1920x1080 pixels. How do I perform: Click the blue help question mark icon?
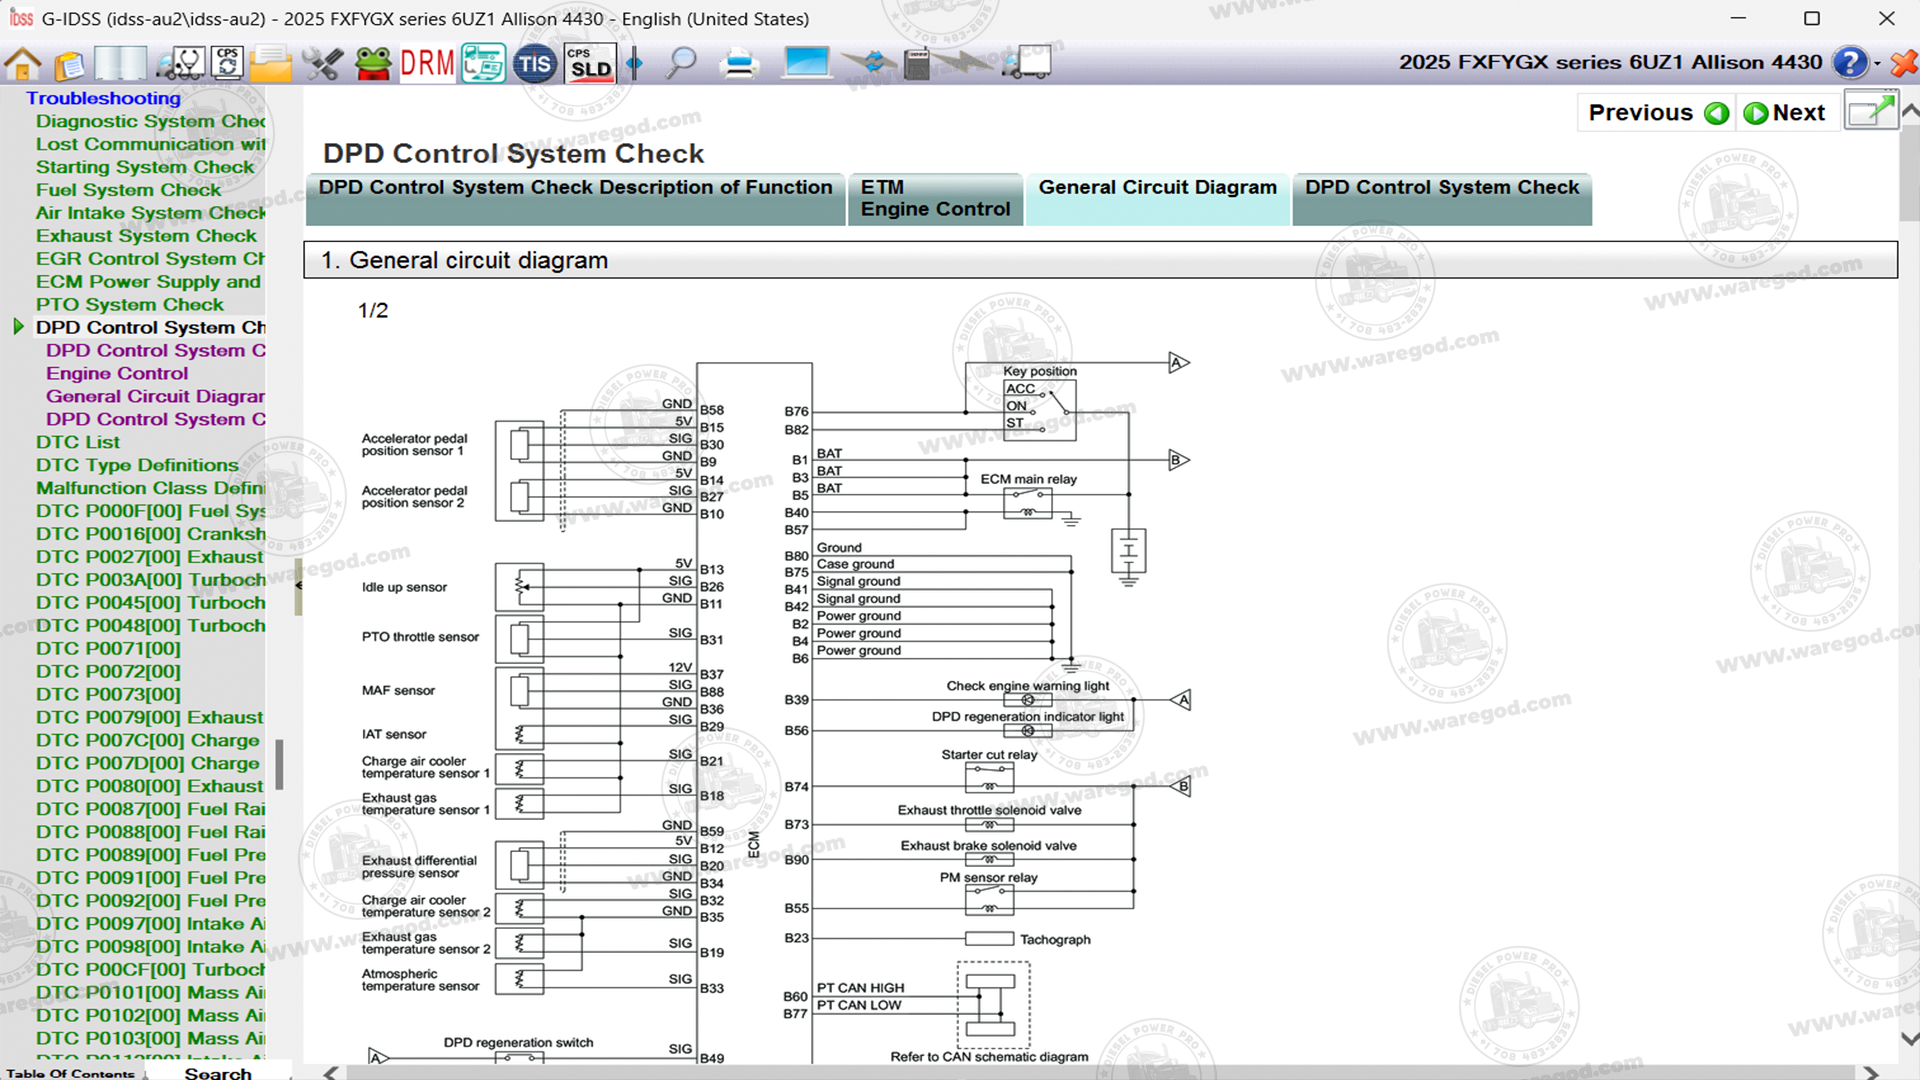1849,63
